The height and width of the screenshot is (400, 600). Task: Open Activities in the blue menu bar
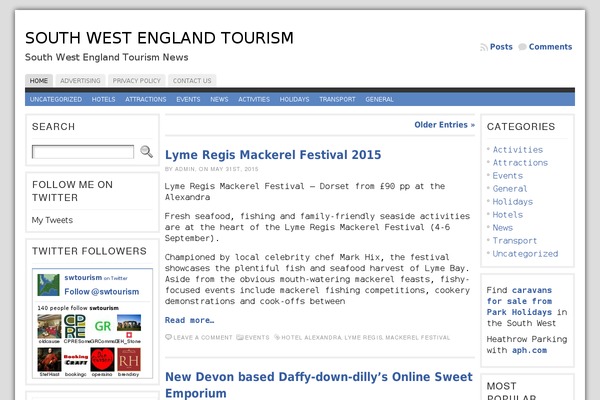[x=254, y=100]
